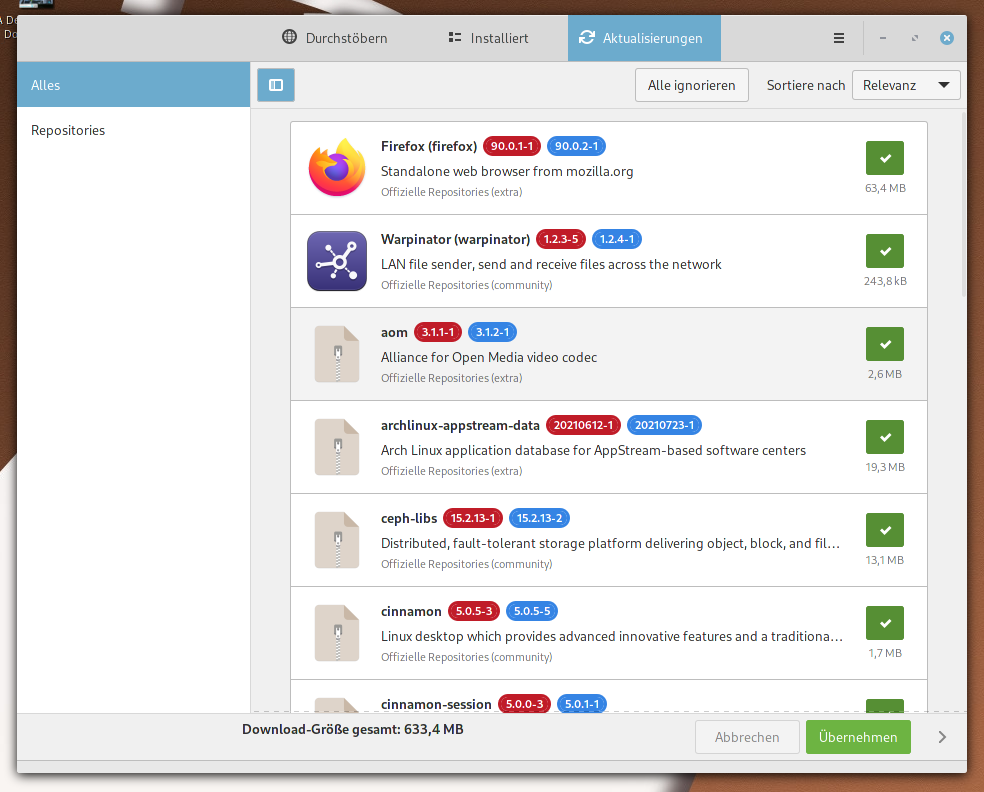The height and width of the screenshot is (792, 984).
Task: Click the archlinux-appstream-data package name
Action: click(460, 425)
